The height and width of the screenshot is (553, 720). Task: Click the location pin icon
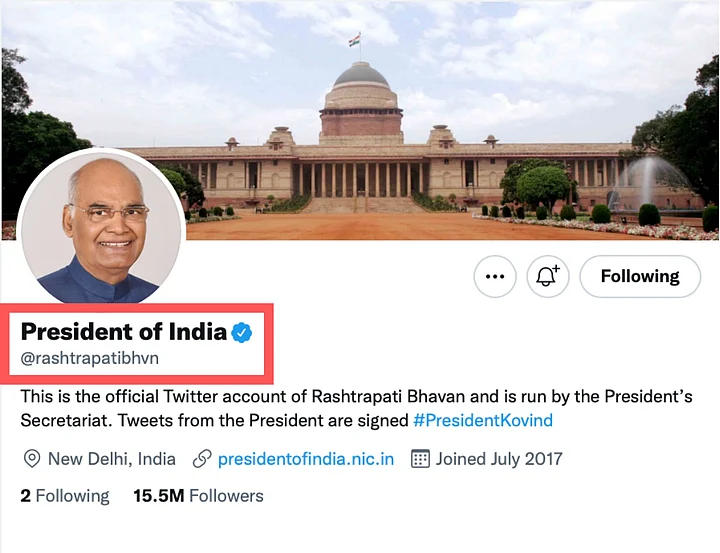[x=32, y=459]
